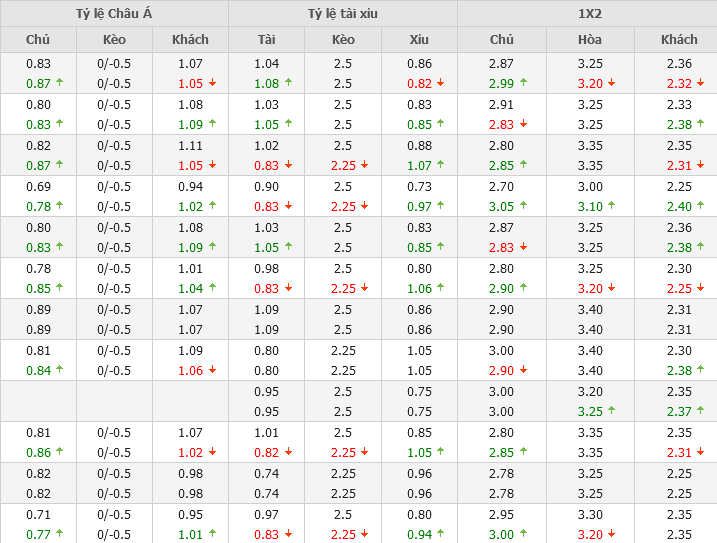Click the up arrow next to 2.40

(703, 206)
